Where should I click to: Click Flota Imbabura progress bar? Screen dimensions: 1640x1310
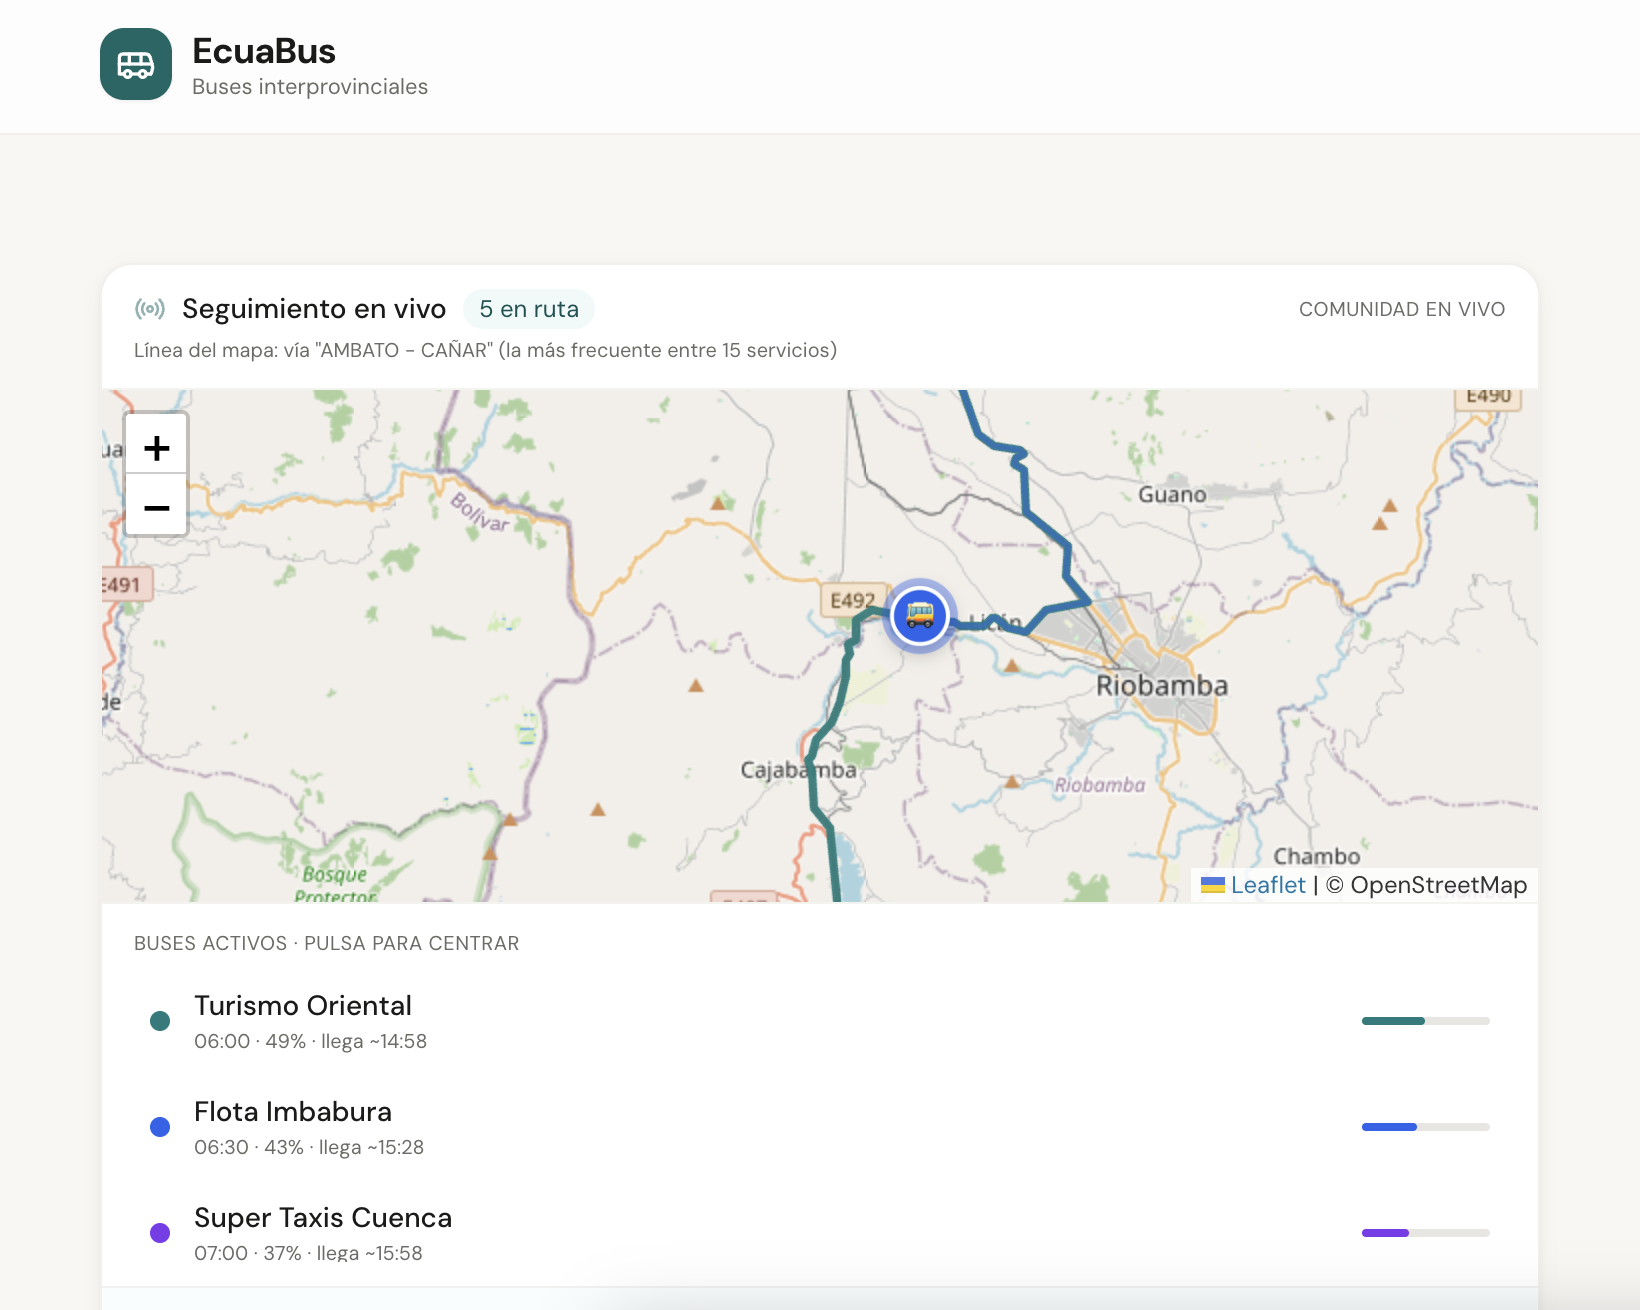click(x=1426, y=1127)
